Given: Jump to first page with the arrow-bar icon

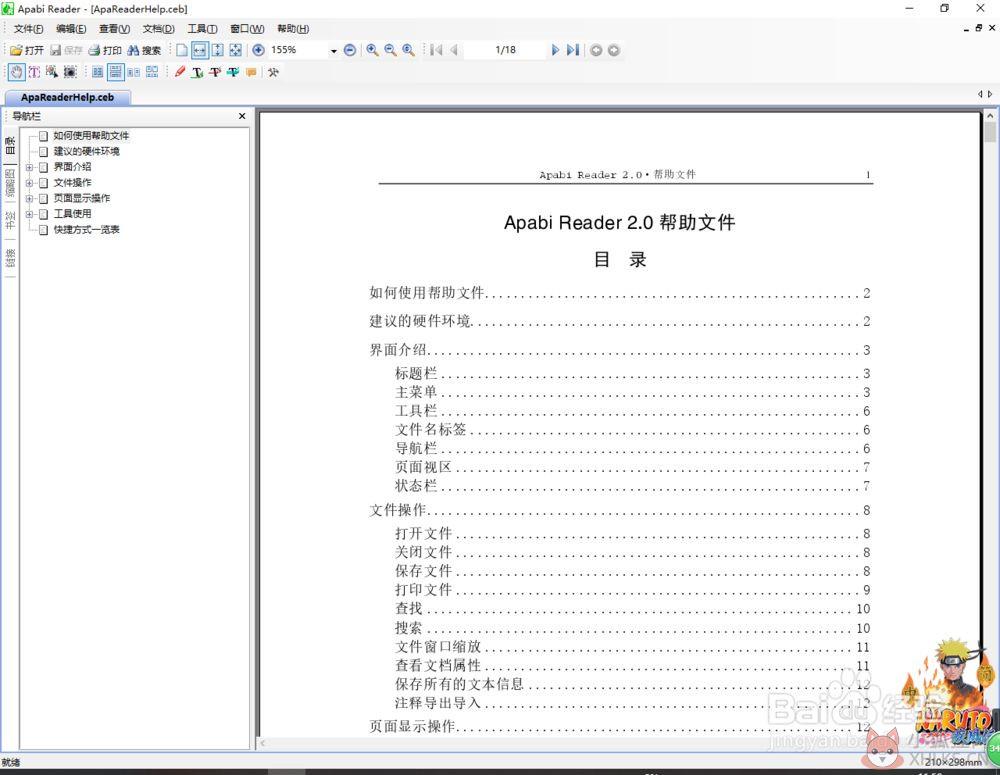Looking at the screenshot, I should coord(436,50).
